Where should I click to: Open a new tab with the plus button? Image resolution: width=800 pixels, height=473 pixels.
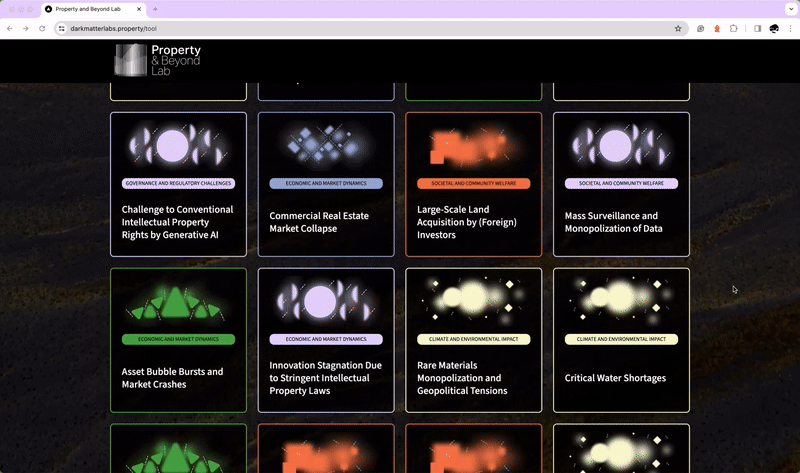point(155,9)
